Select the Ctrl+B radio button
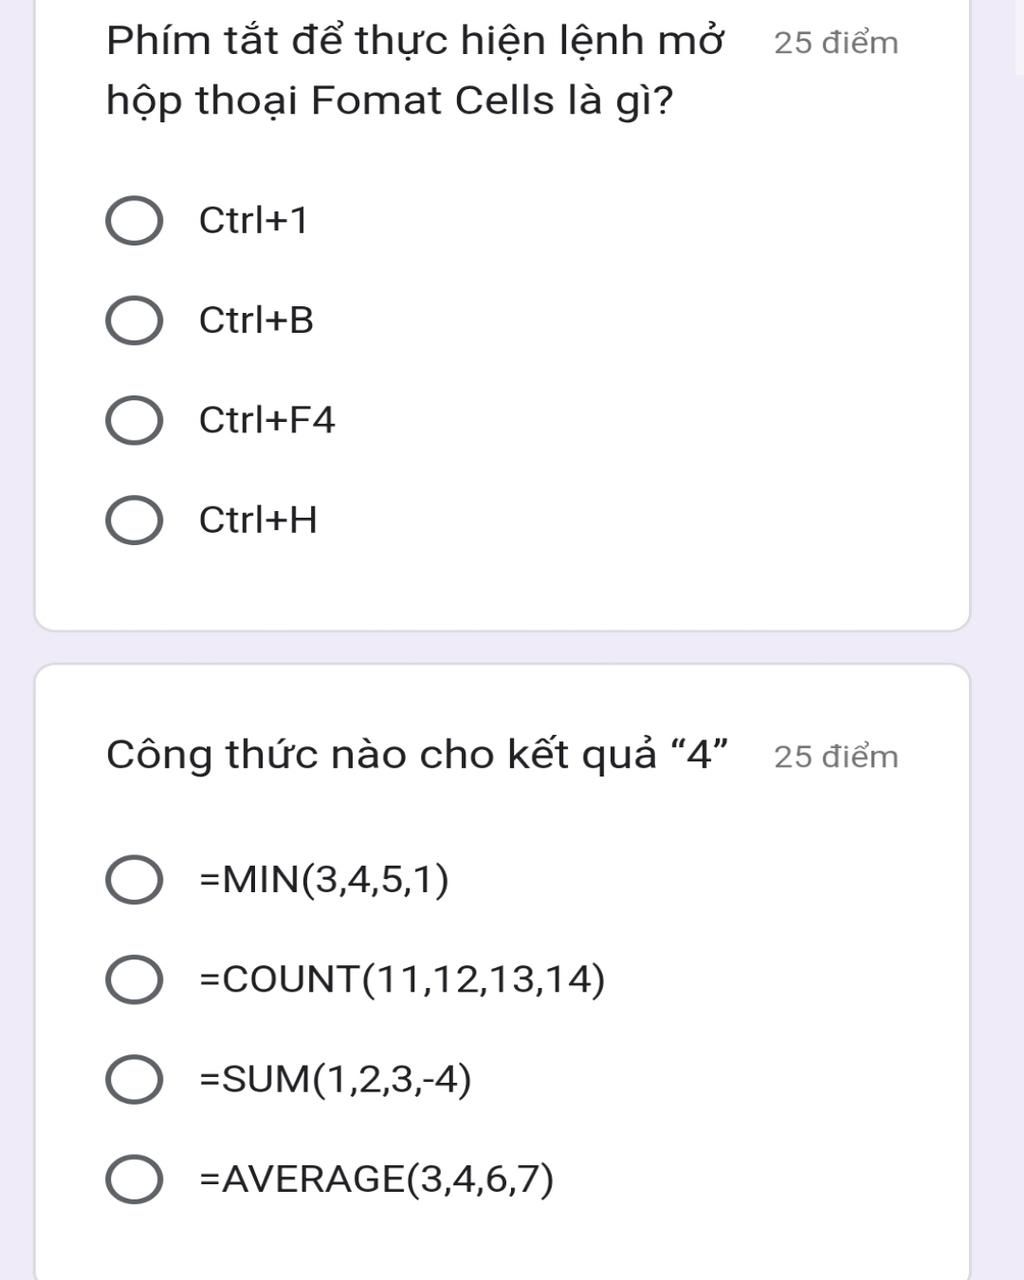The width and height of the screenshot is (1024, 1280). pos(134,321)
